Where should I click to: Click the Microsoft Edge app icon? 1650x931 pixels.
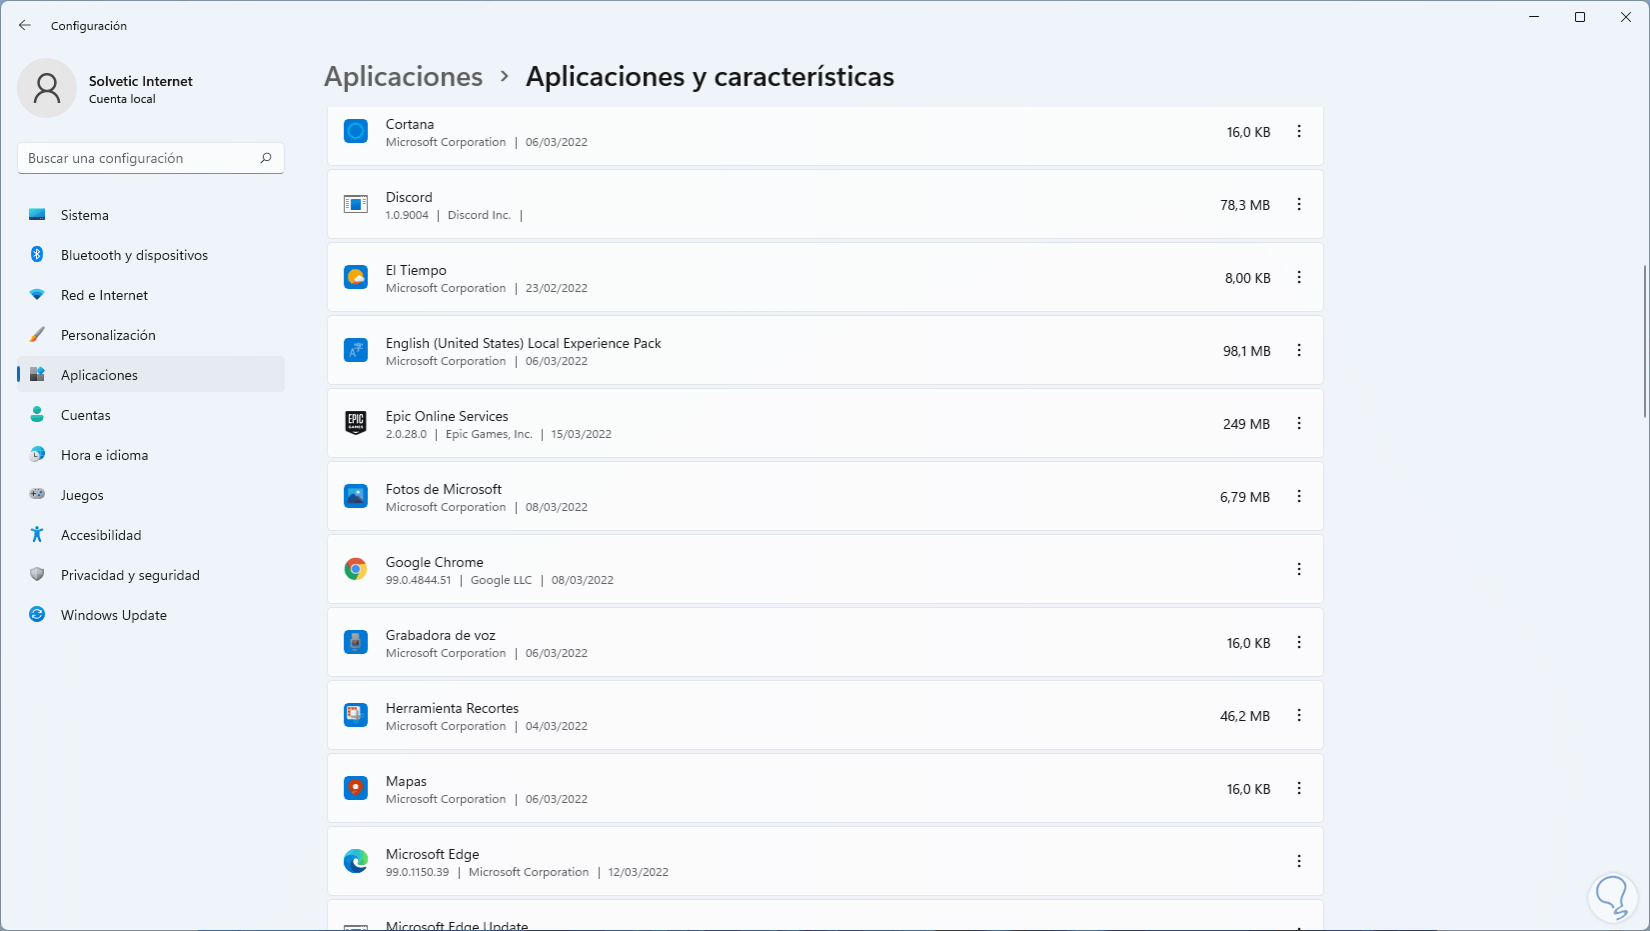356,862
